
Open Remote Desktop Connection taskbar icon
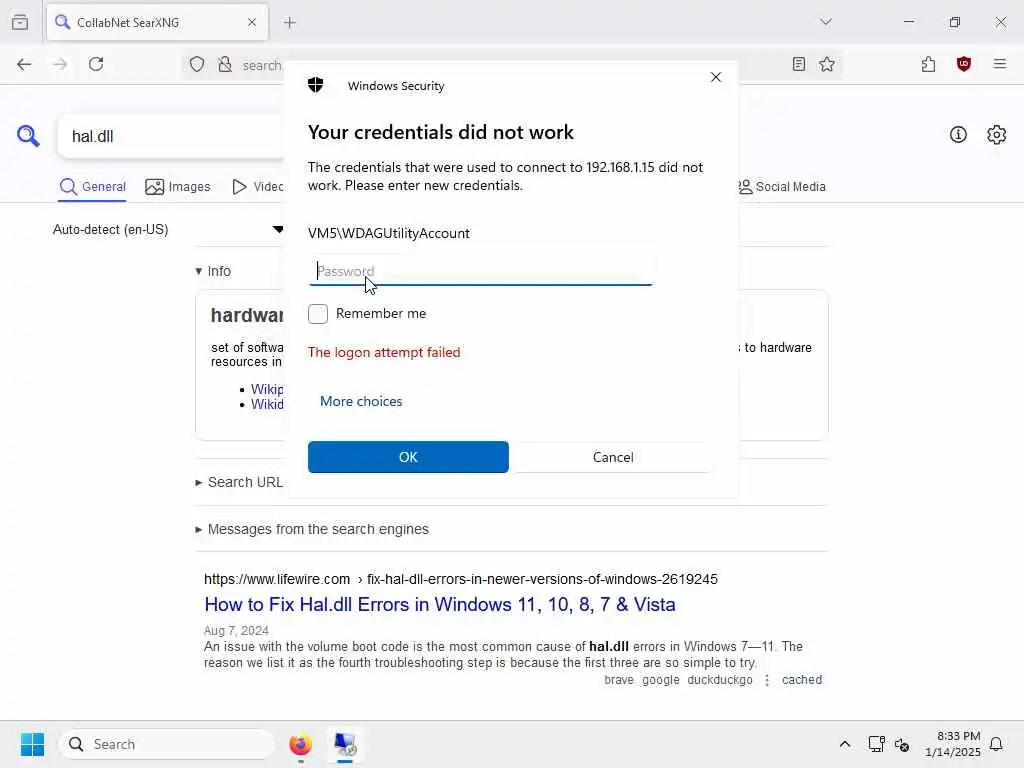(x=345, y=744)
